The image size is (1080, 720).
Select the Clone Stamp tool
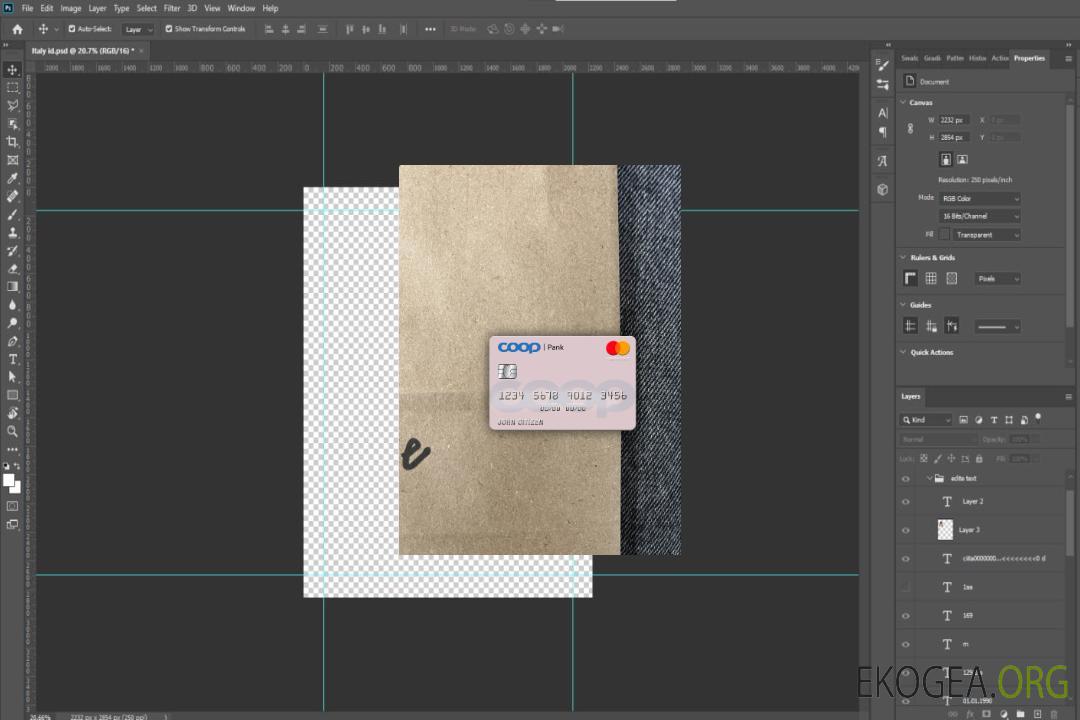click(12, 233)
